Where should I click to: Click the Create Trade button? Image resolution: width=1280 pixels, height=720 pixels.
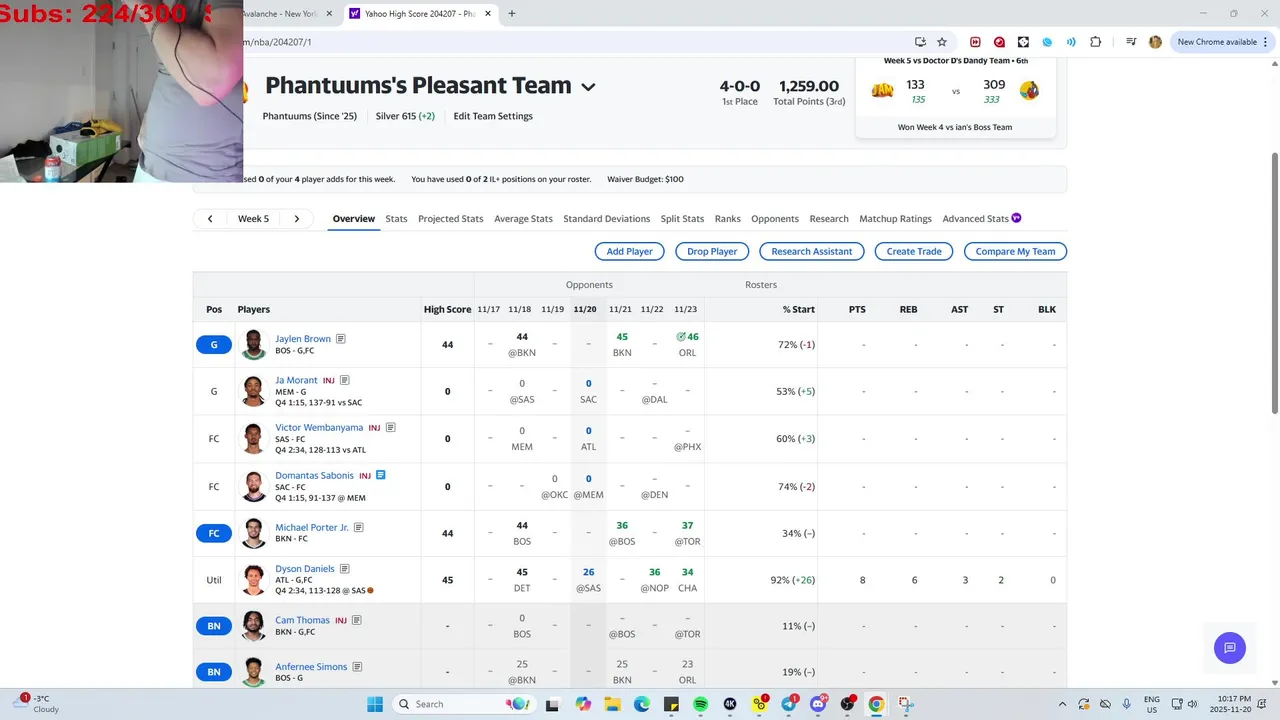point(914,251)
